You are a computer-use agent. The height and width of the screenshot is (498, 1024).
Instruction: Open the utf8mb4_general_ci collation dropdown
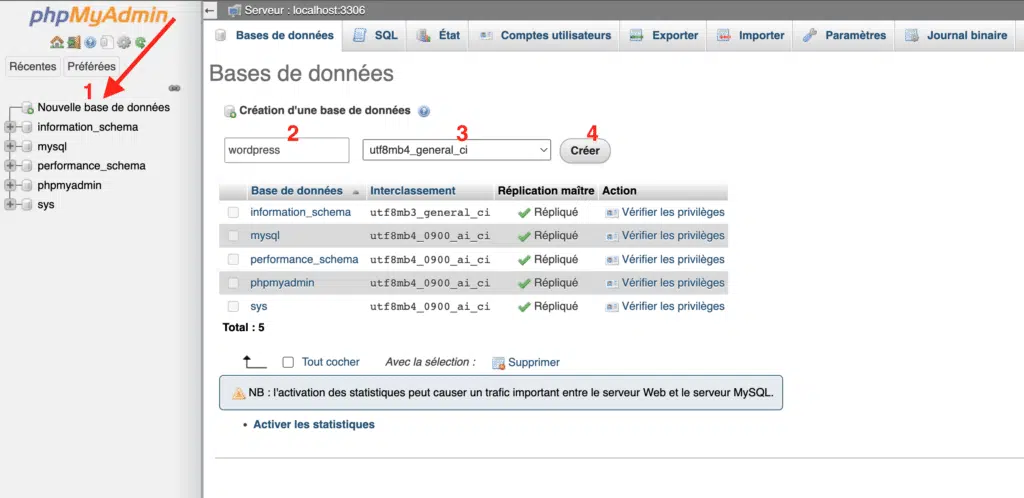coord(456,150)
